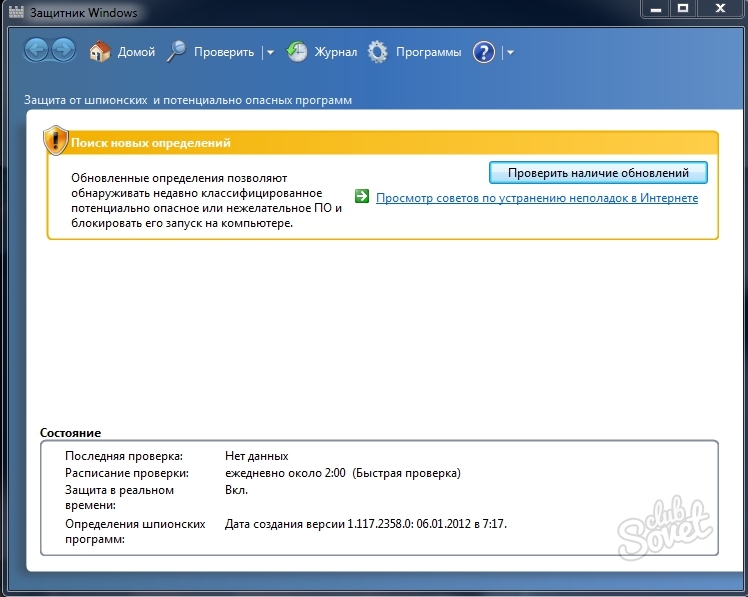The height and width of the screenshot is (597, 748).
Task: Open the Домой page label
Action: coord(136,52)
